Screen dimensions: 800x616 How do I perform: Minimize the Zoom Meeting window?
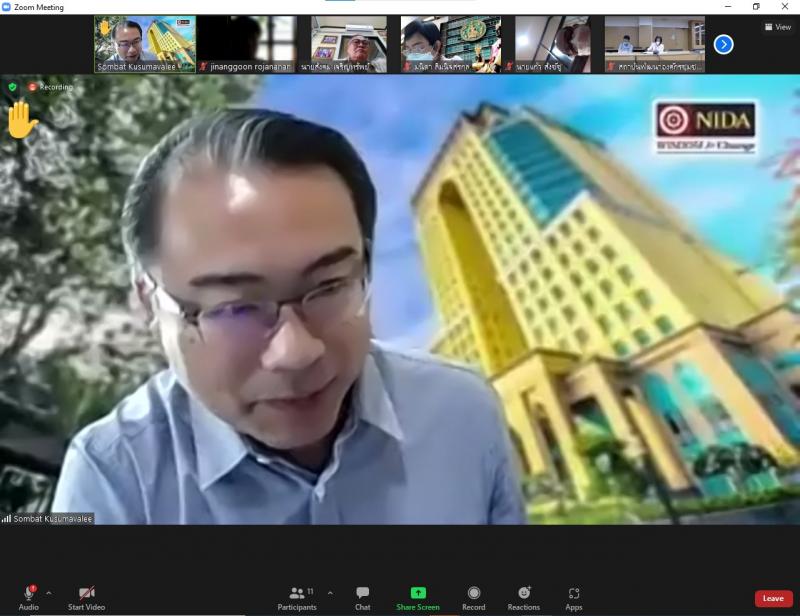728,7
